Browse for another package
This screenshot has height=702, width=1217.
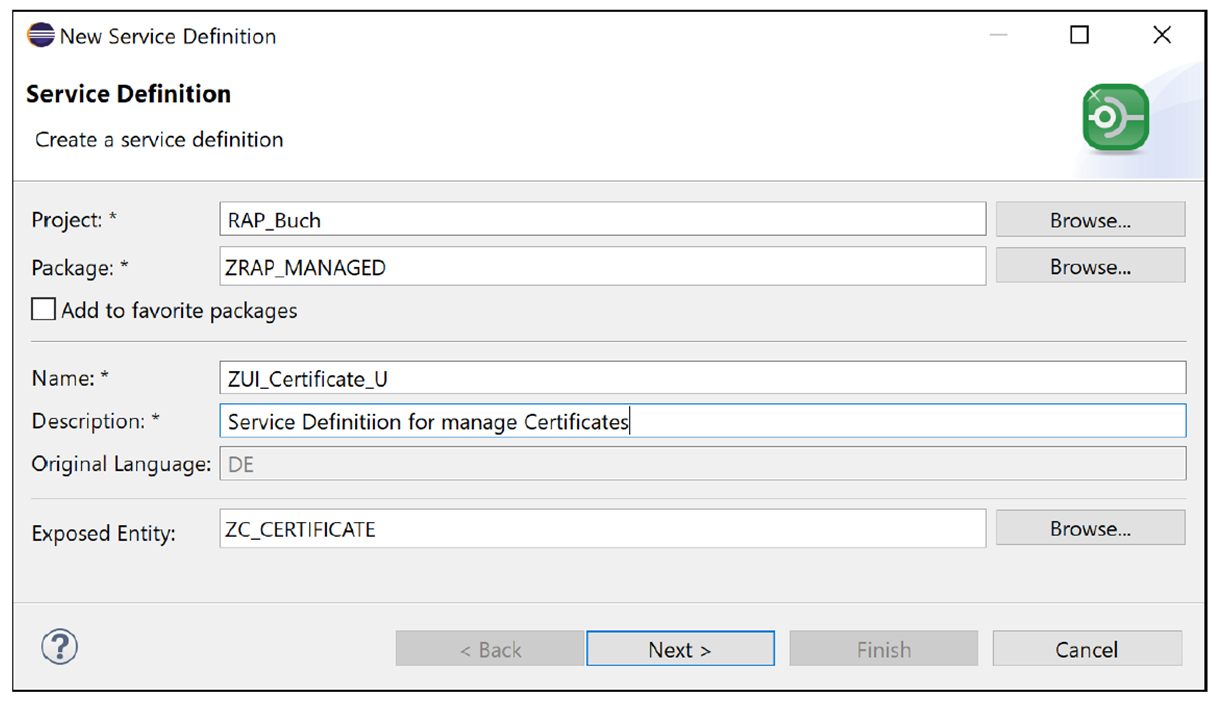point(1089,266)
